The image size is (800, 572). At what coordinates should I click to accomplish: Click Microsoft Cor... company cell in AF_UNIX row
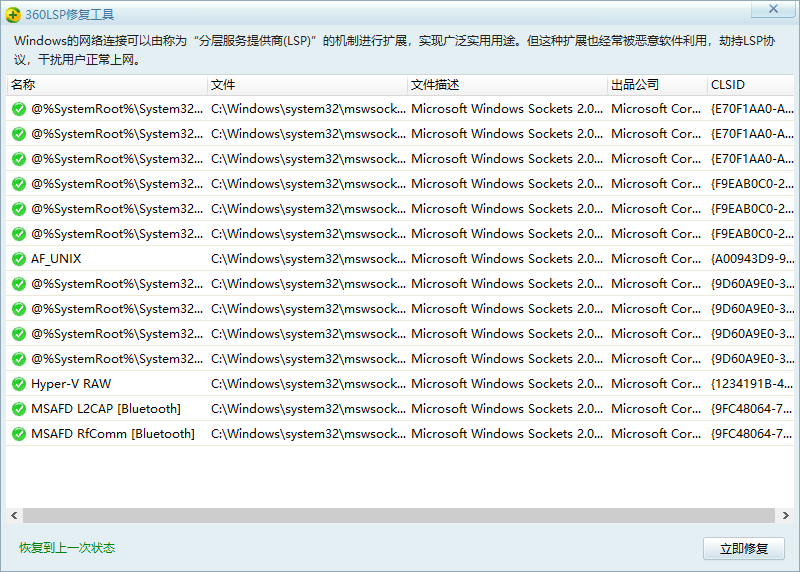pyautogui.click(x=656, y=259)
